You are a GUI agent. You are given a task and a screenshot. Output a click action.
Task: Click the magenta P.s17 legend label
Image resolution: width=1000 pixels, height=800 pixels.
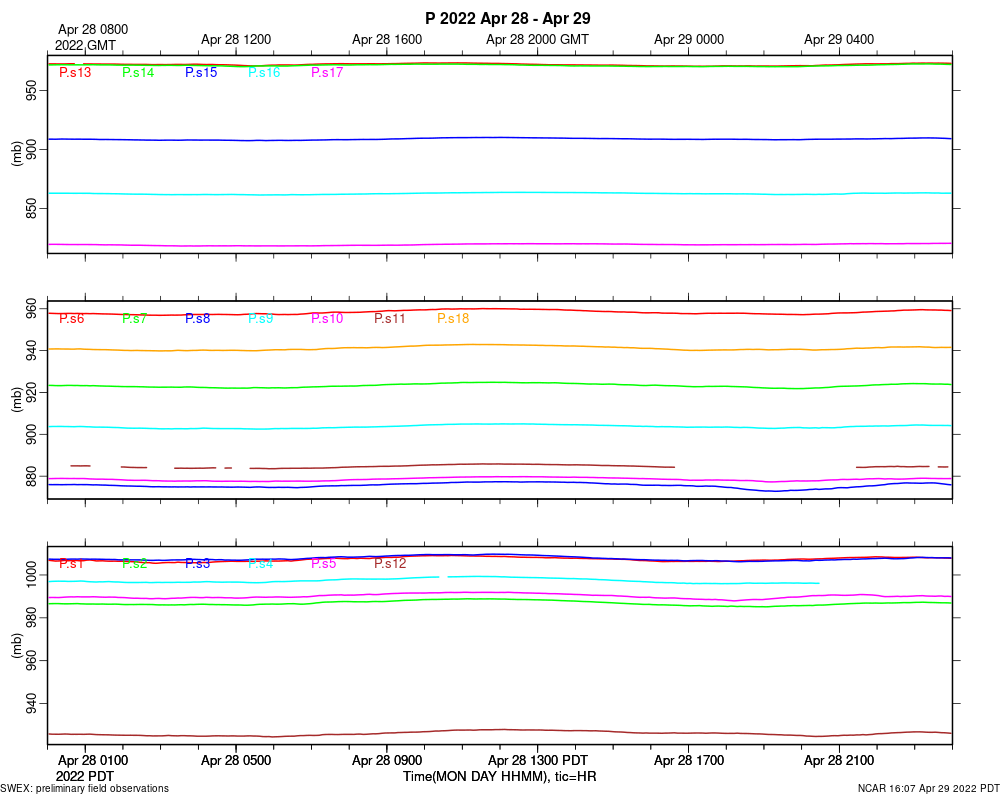(327, 73)
